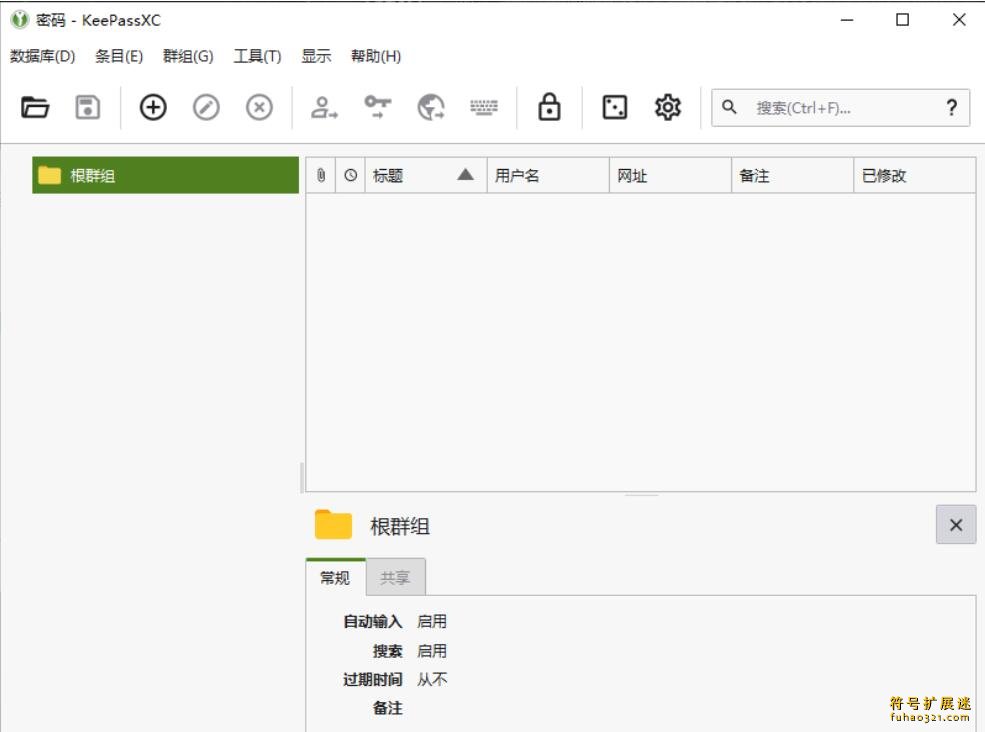Add a new entry with plus icon

click(153, 107)
